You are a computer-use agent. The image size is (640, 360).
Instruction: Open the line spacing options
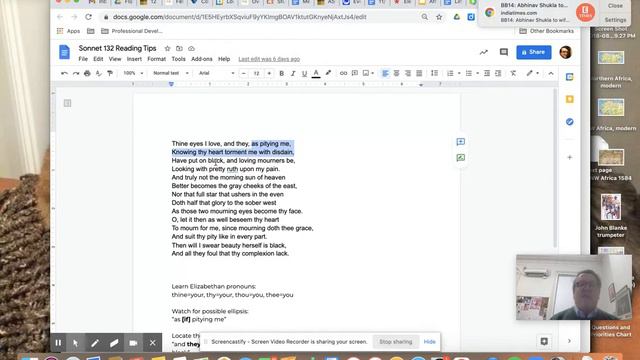click(434, 73)
